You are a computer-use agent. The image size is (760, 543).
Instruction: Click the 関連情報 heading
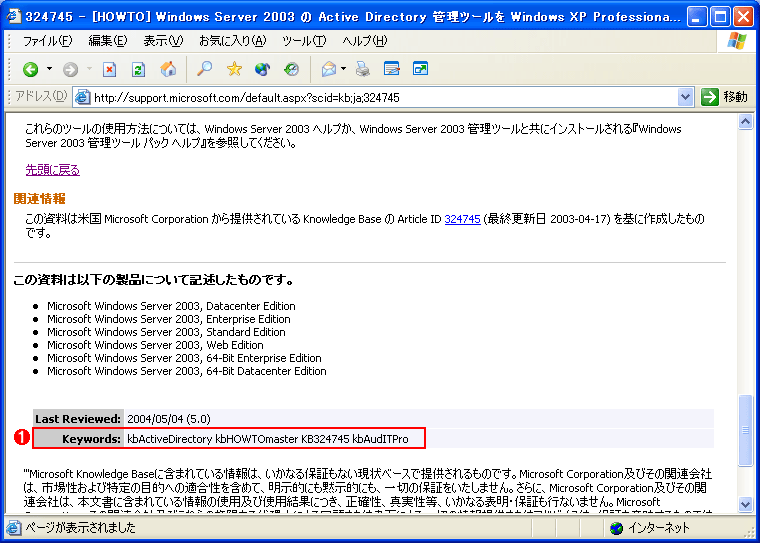tap(39, 198)
